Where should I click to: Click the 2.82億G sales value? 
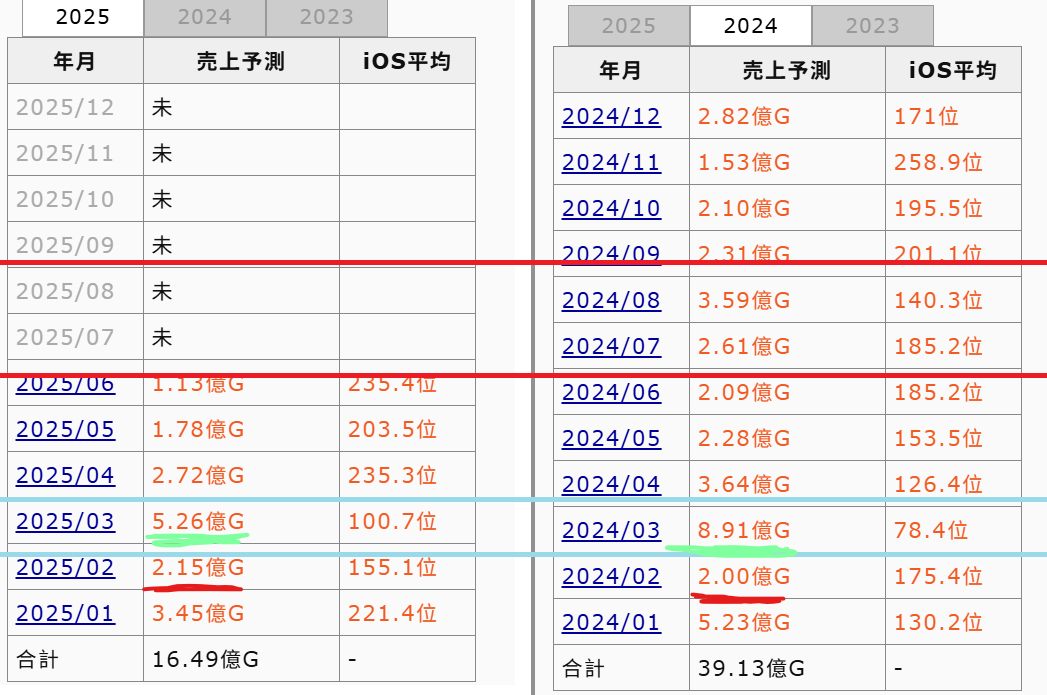tap(744, 116)
